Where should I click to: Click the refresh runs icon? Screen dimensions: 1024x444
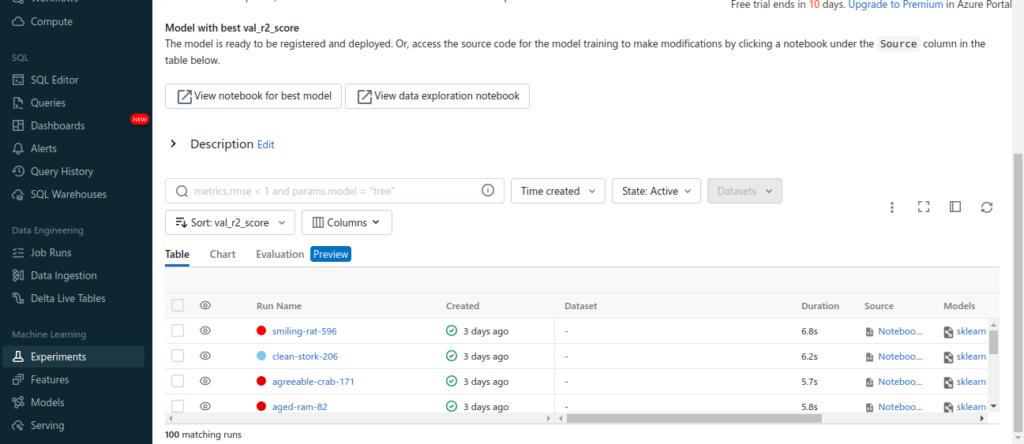986,207
